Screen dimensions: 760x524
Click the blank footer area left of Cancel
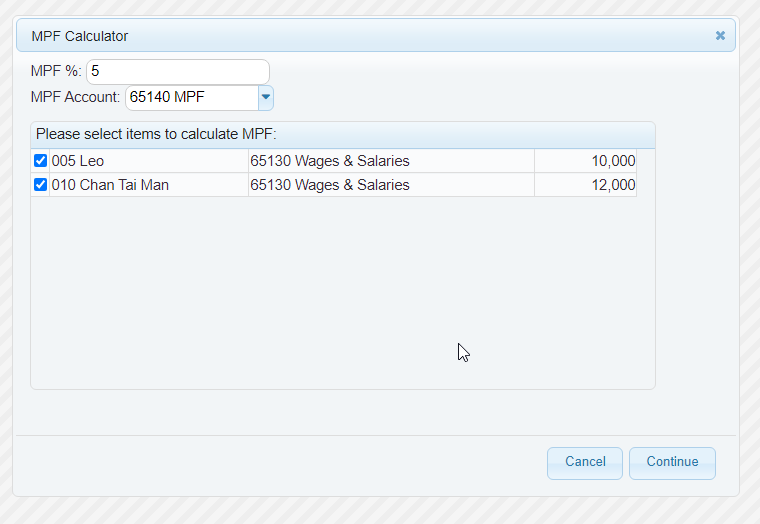[x=280, y=462]
